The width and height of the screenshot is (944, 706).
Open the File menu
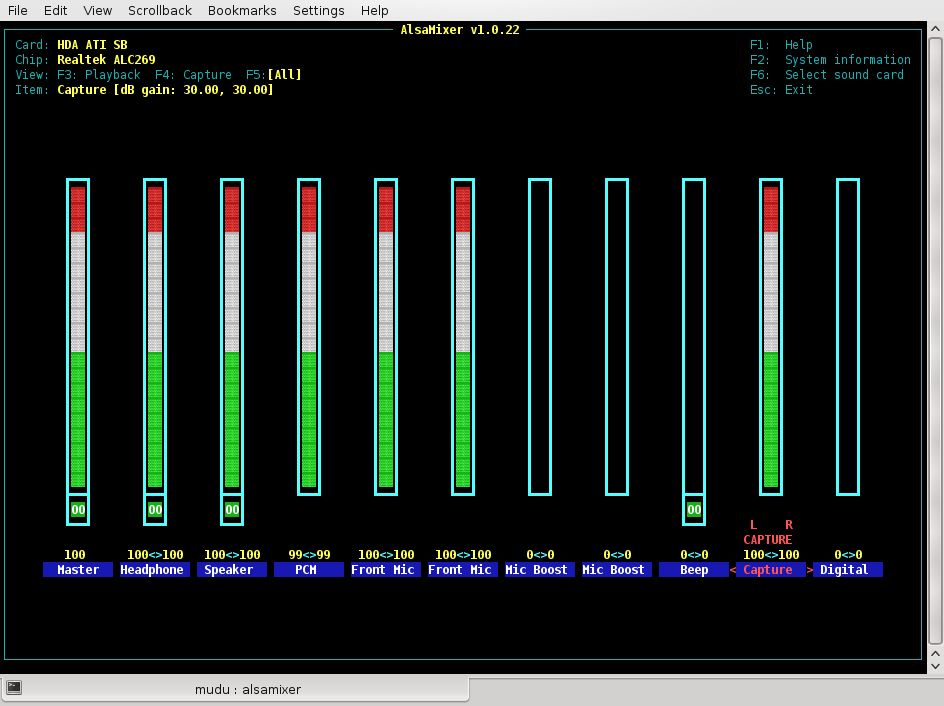tap(18, 10)
